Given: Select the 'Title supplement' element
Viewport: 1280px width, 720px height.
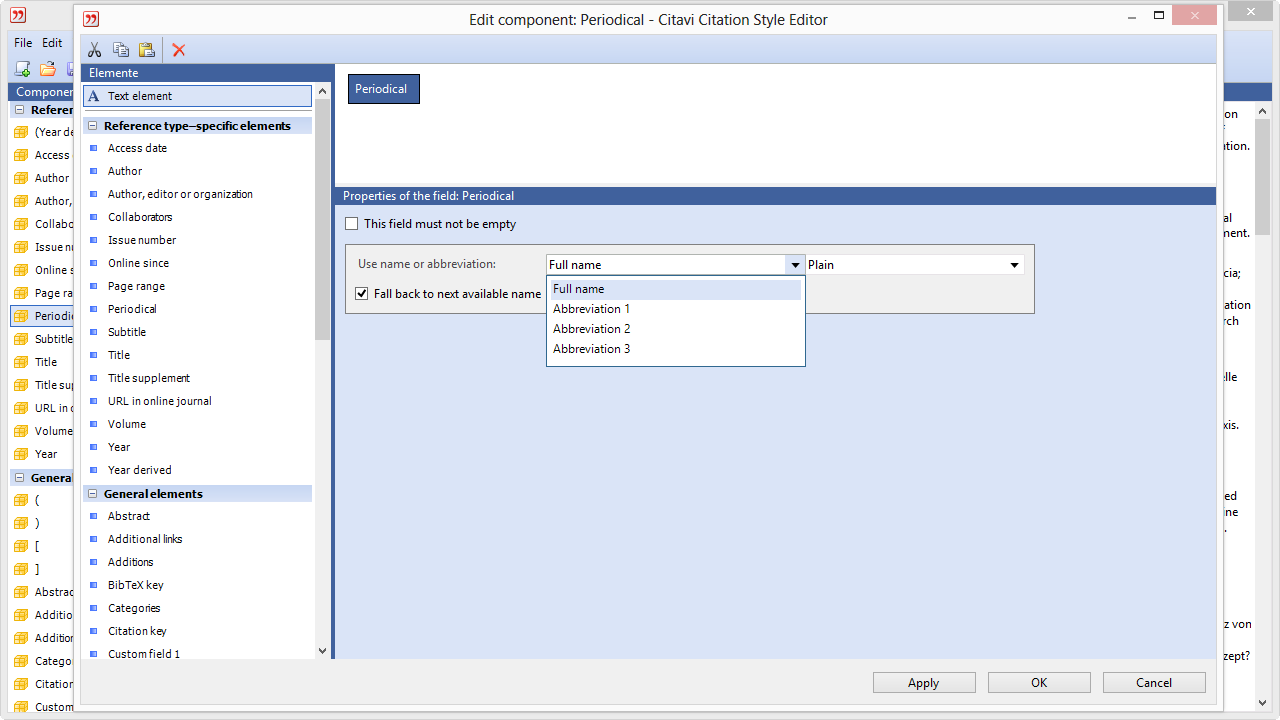Looking at the screenshot, I should (x=149, y=378).
